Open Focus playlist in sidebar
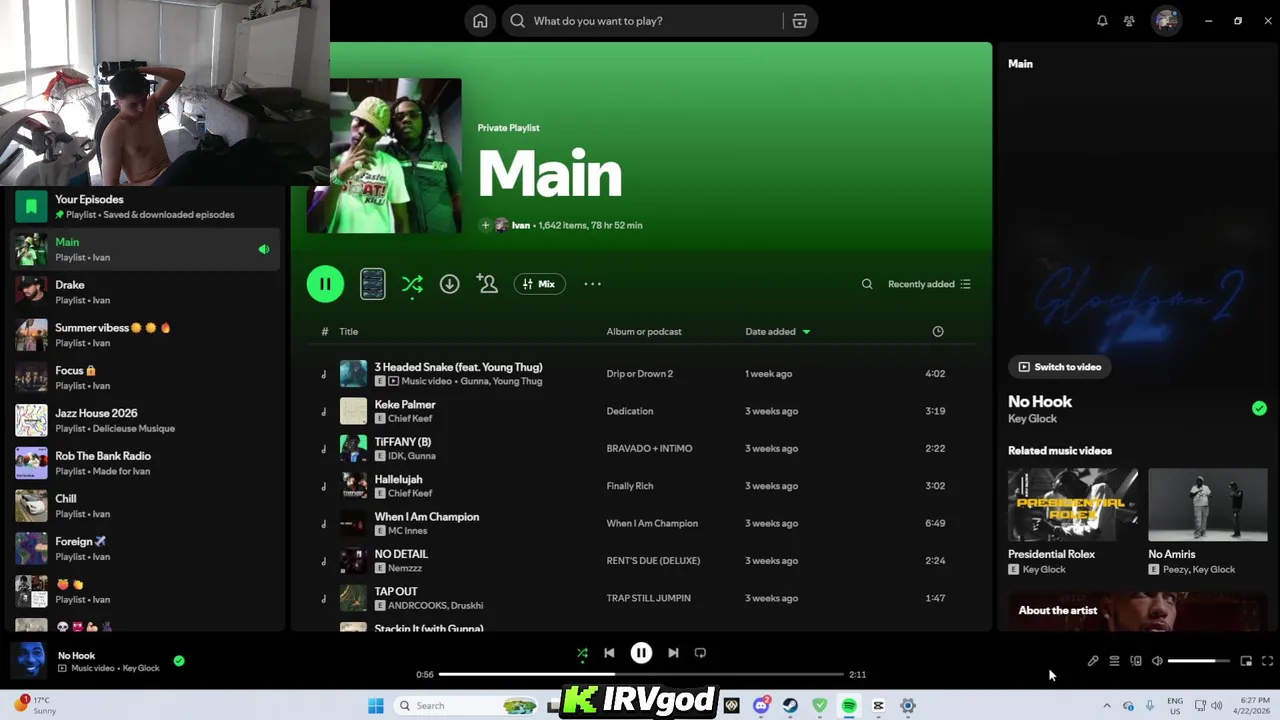 [x=144, y=378]
